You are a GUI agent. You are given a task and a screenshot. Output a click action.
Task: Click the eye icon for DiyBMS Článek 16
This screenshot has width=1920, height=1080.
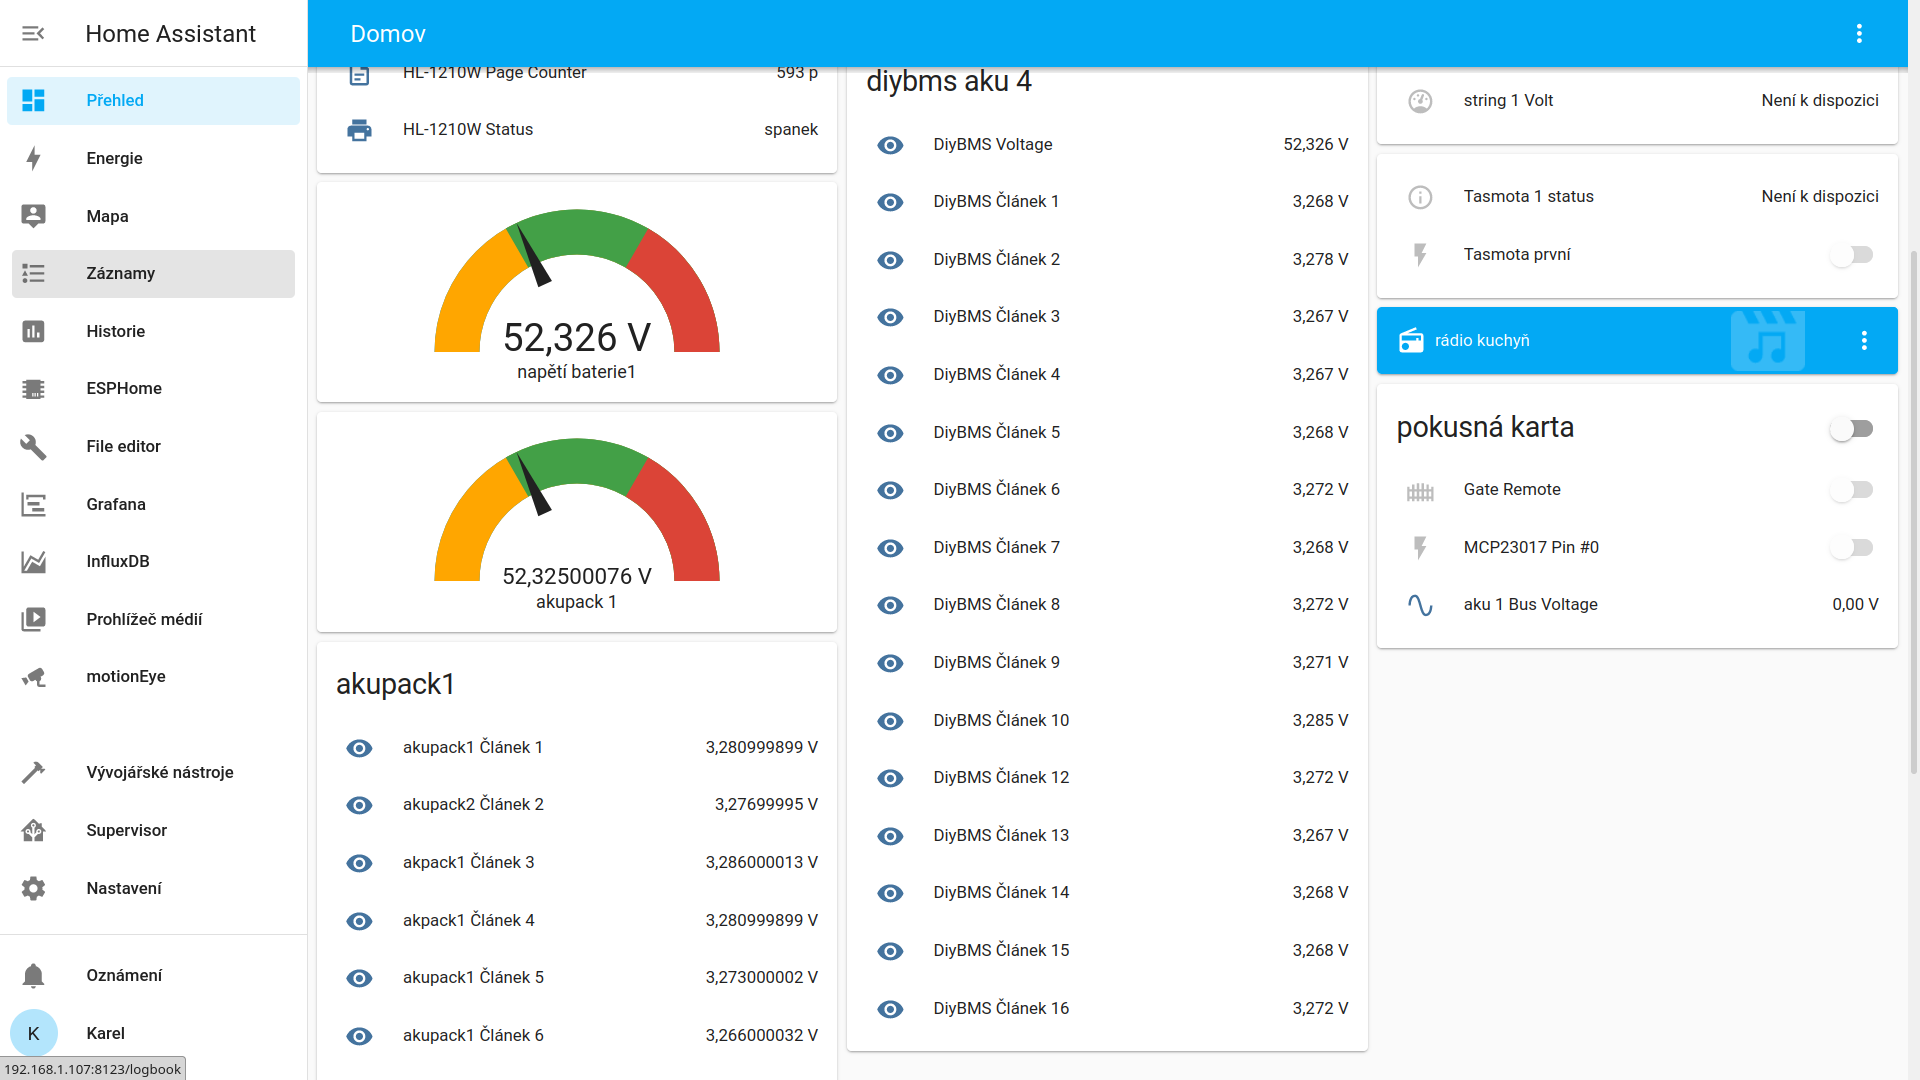(890, 1010)
